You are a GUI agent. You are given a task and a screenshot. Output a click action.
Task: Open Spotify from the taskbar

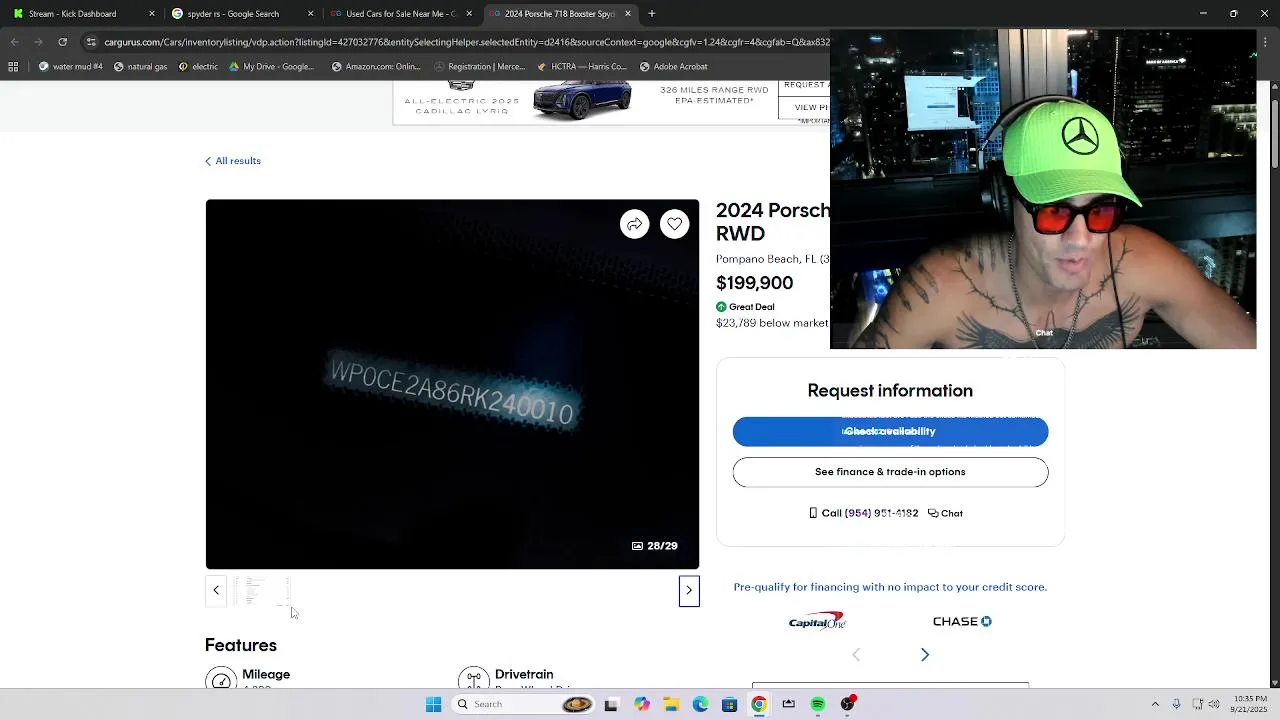(818, 704)
